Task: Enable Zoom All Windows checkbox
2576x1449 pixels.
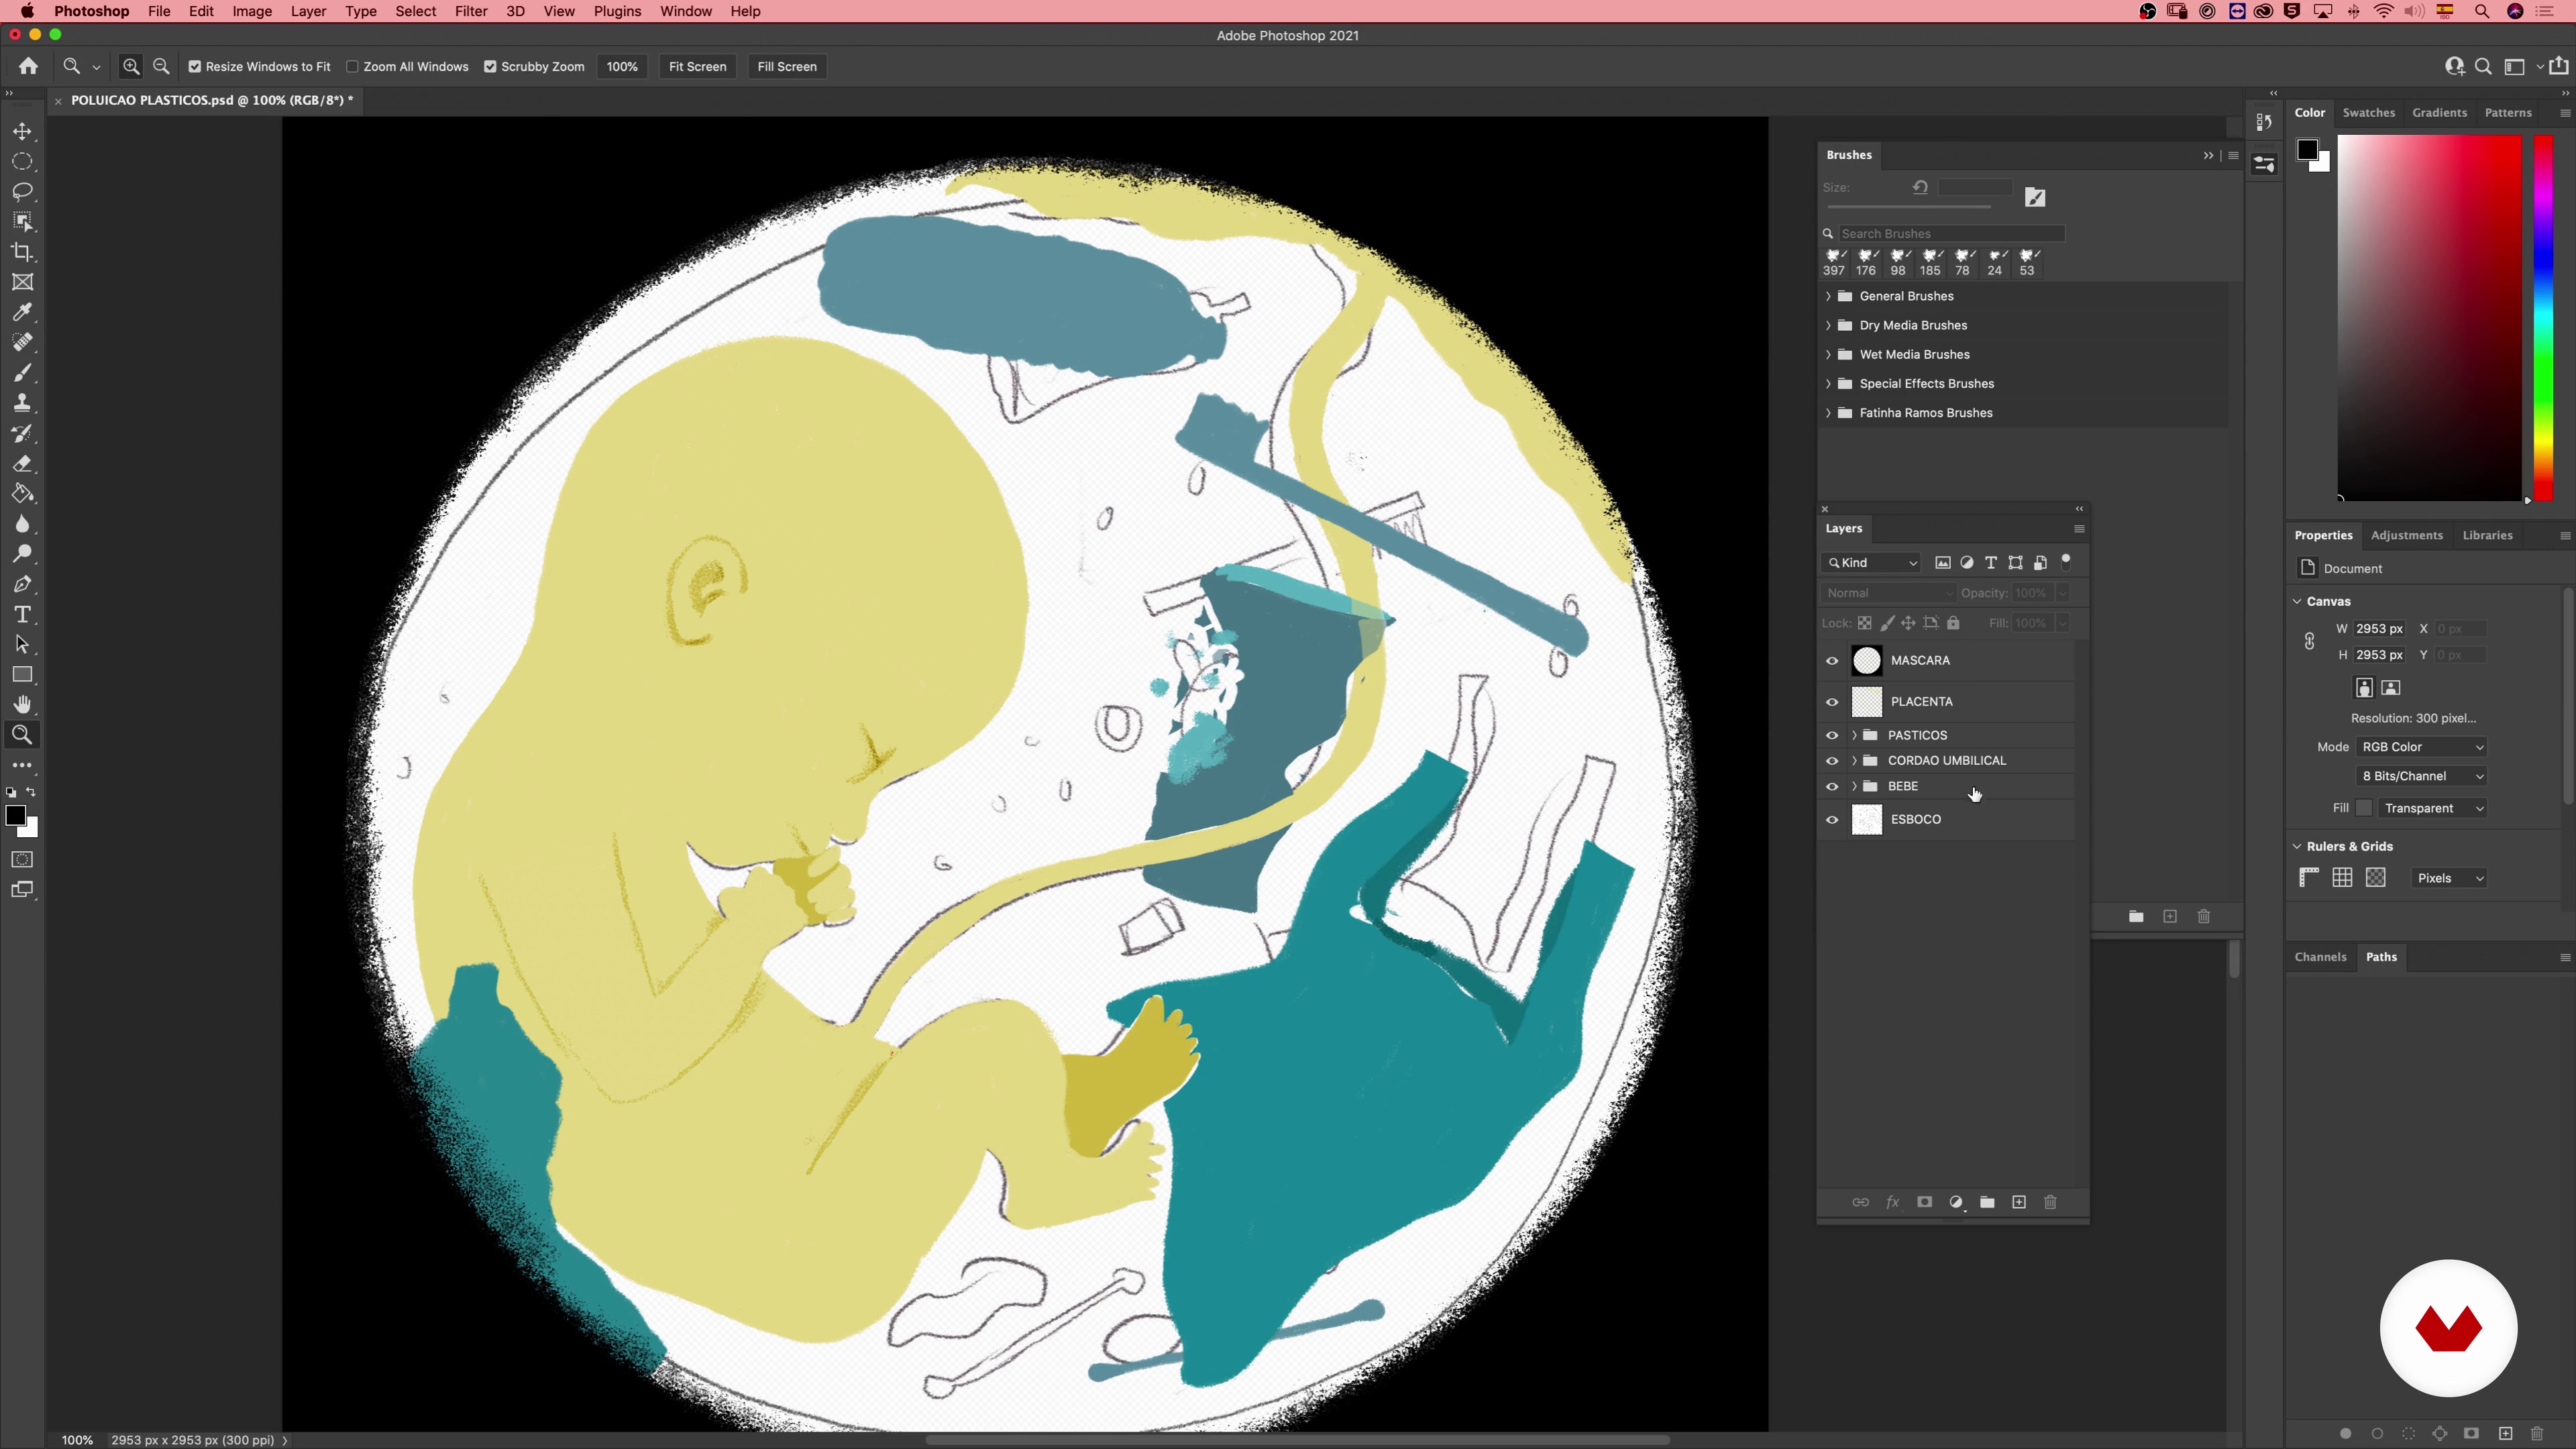Action: click(352, 67)
